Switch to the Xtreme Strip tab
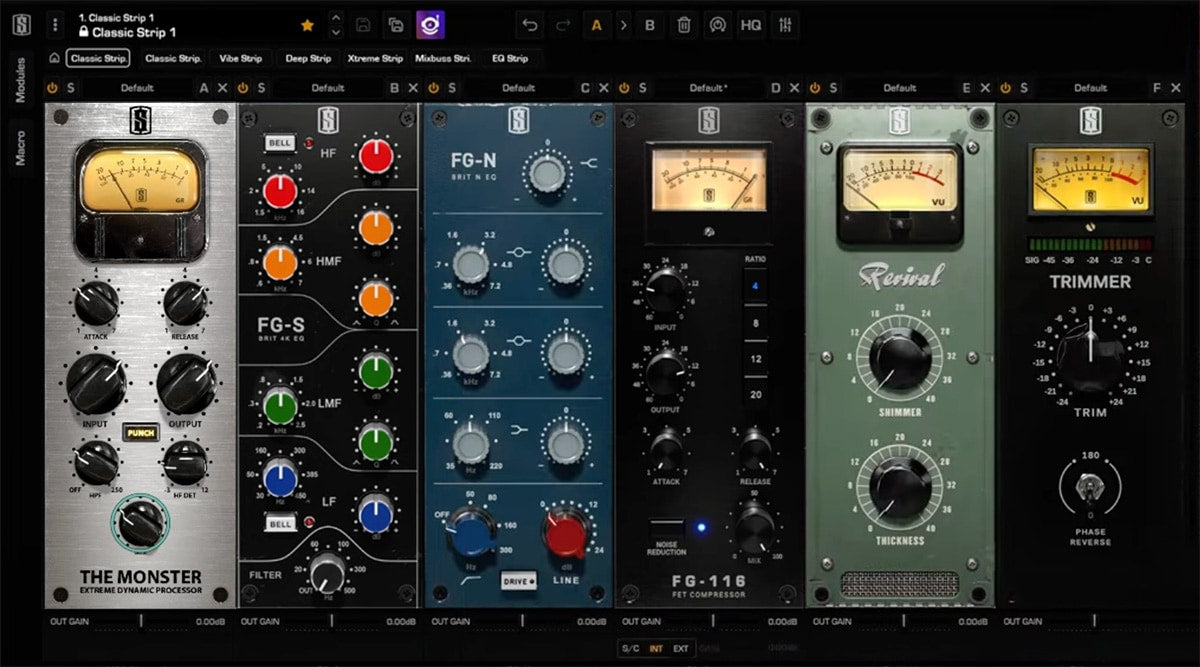Viewport: 1200px width, 667px height. pos(375,58)
